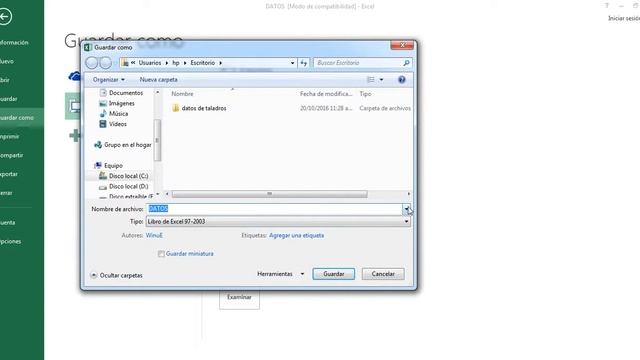Click the refresh button beside address bar
This screenshot has height=360, width=640.
(304, 63)
